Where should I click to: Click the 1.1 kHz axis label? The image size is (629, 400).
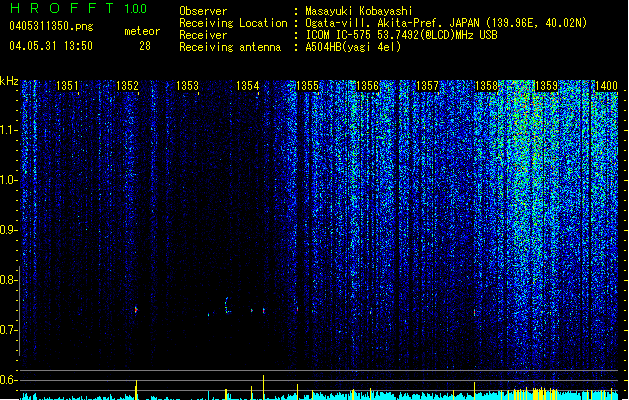[9, 130]
